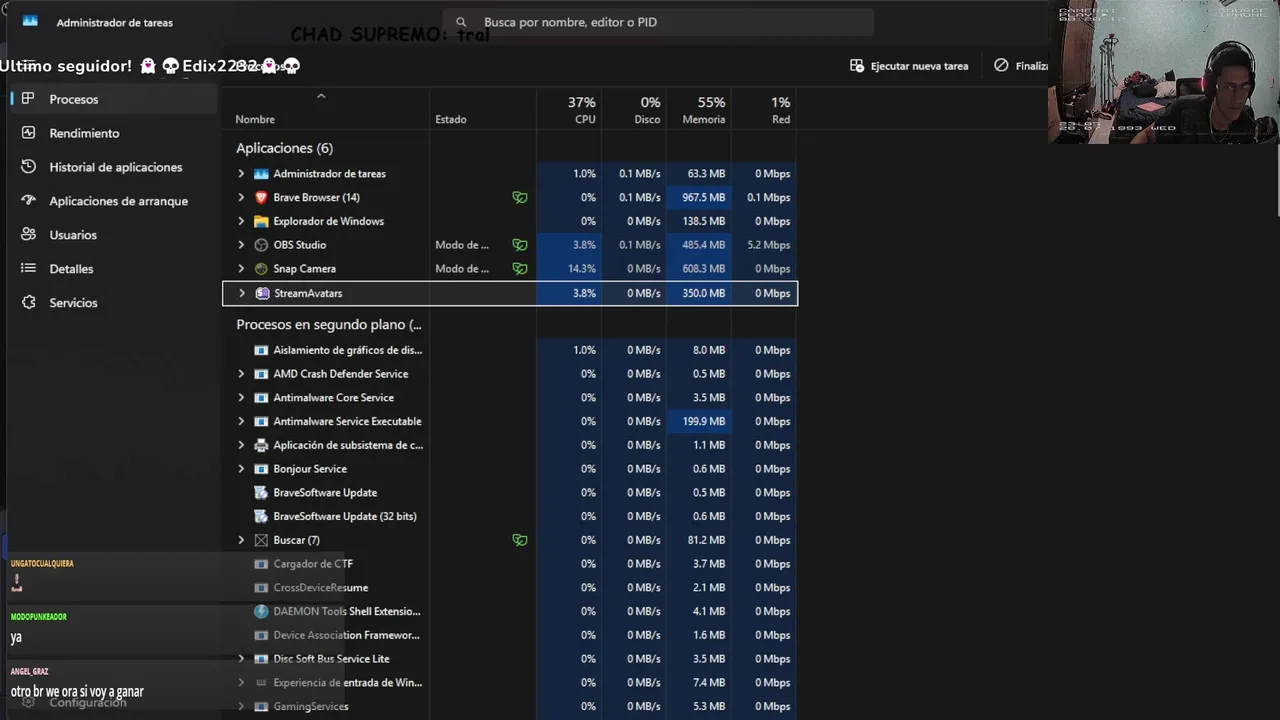This screenshot has height=720, width=1280.
Task: Click the search magnifier icon
Action: click(x=461, y=22)
